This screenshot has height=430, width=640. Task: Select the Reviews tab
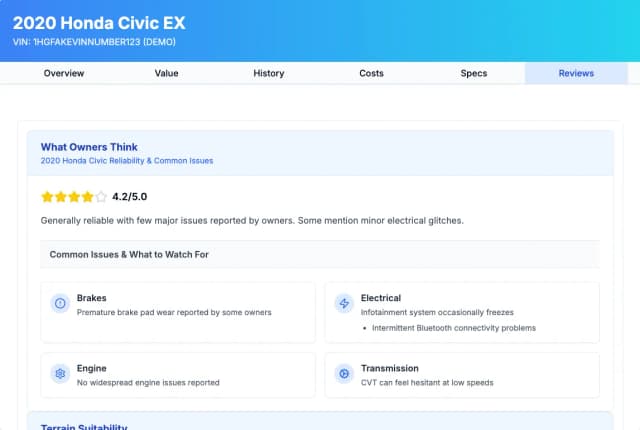point(576,73)
